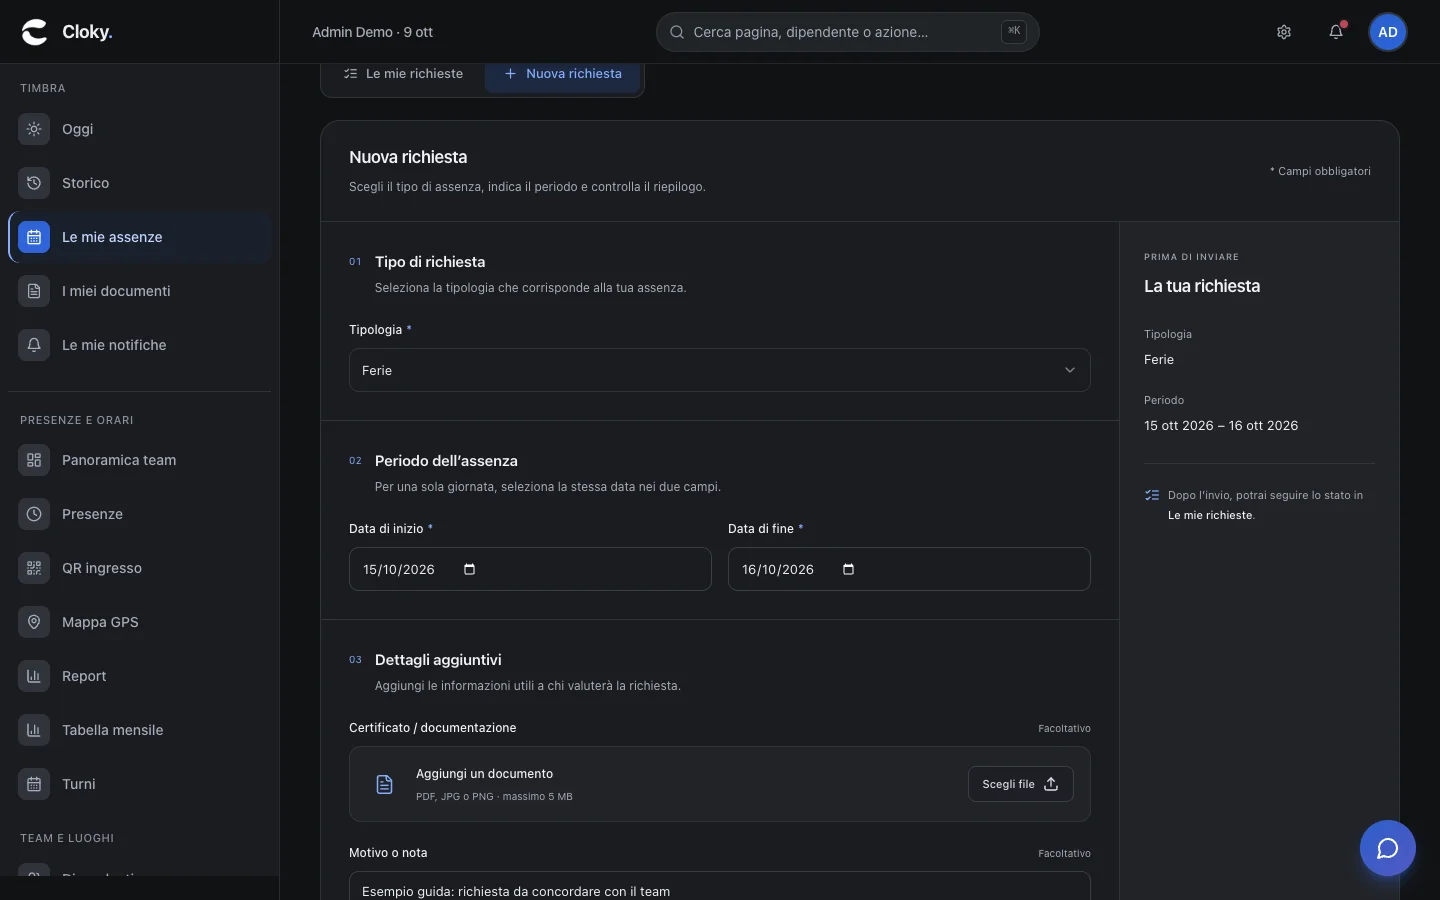The image size is (1440, 900).
Task: Click the 'Admin Demo · 9 ott' header text
Action: click(x=372, y=32)
